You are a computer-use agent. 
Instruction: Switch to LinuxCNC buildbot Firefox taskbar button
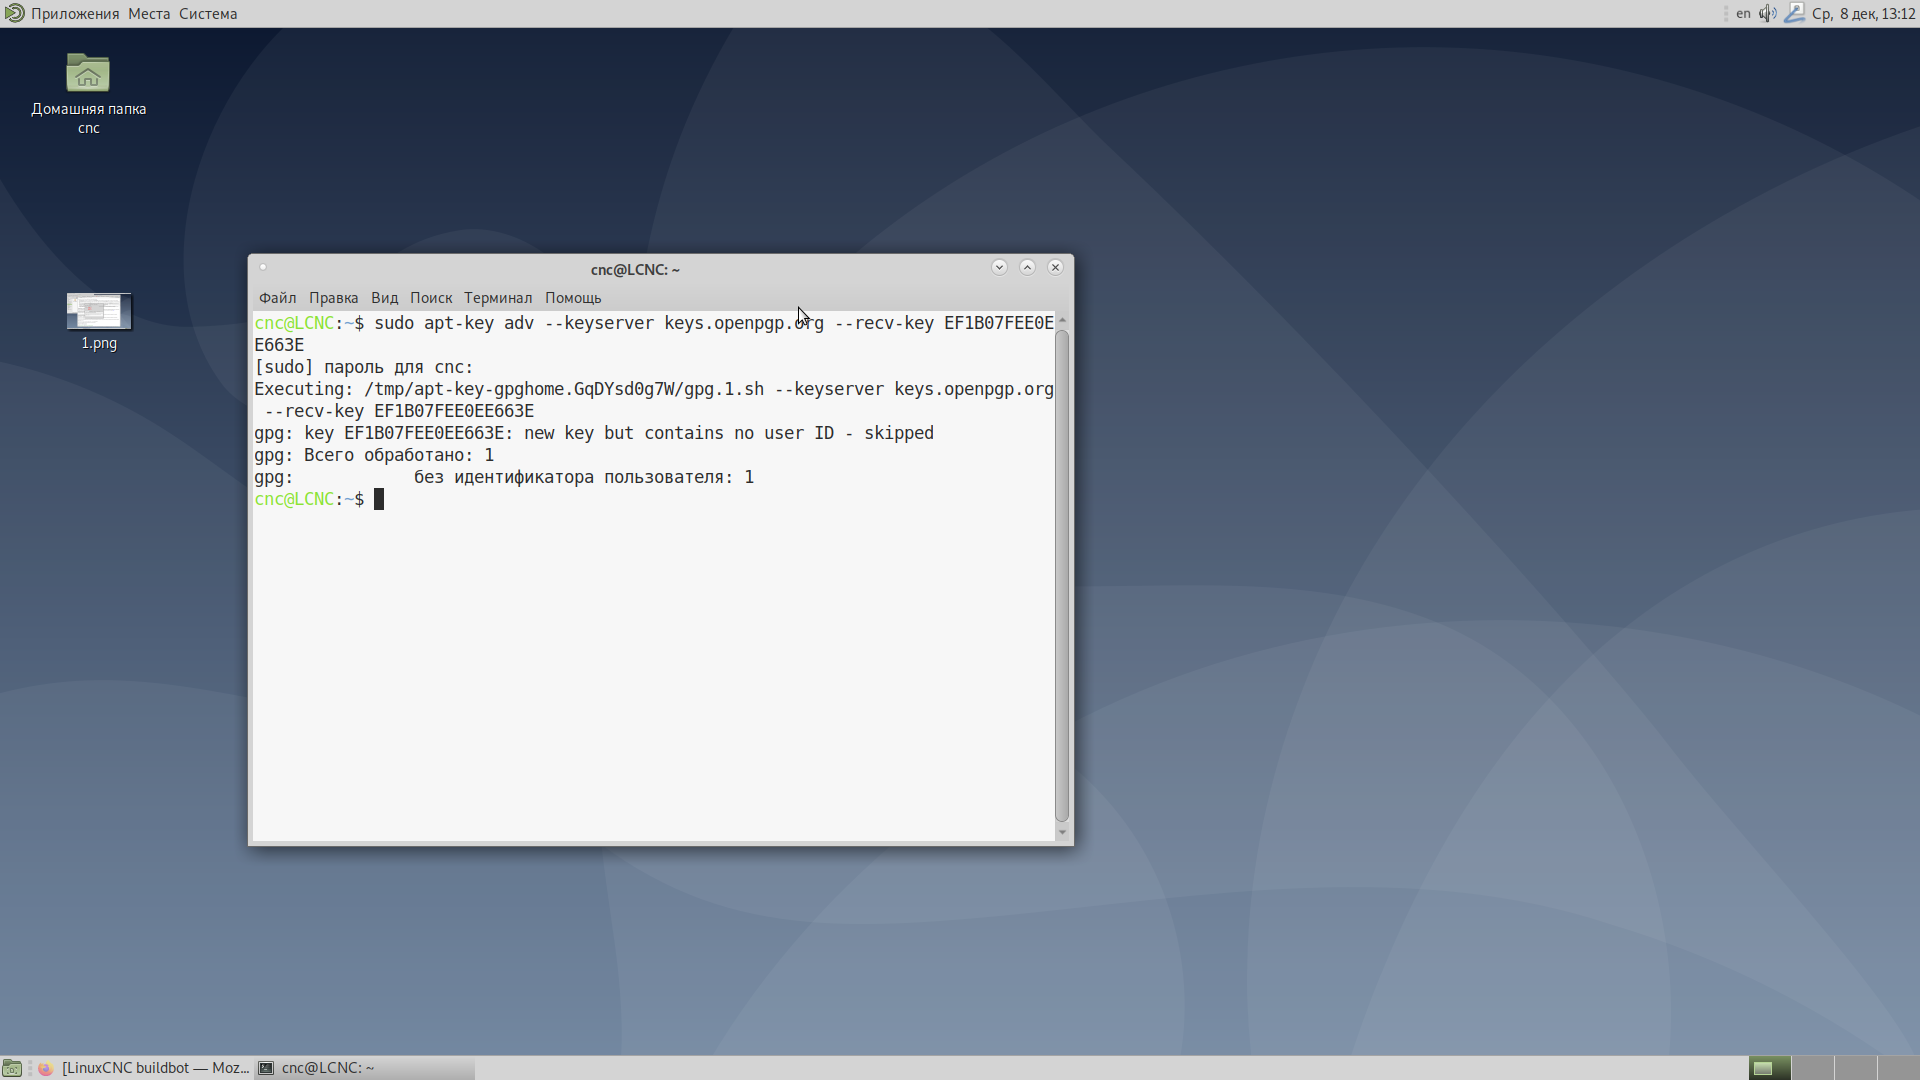[x=145, y=1068]
